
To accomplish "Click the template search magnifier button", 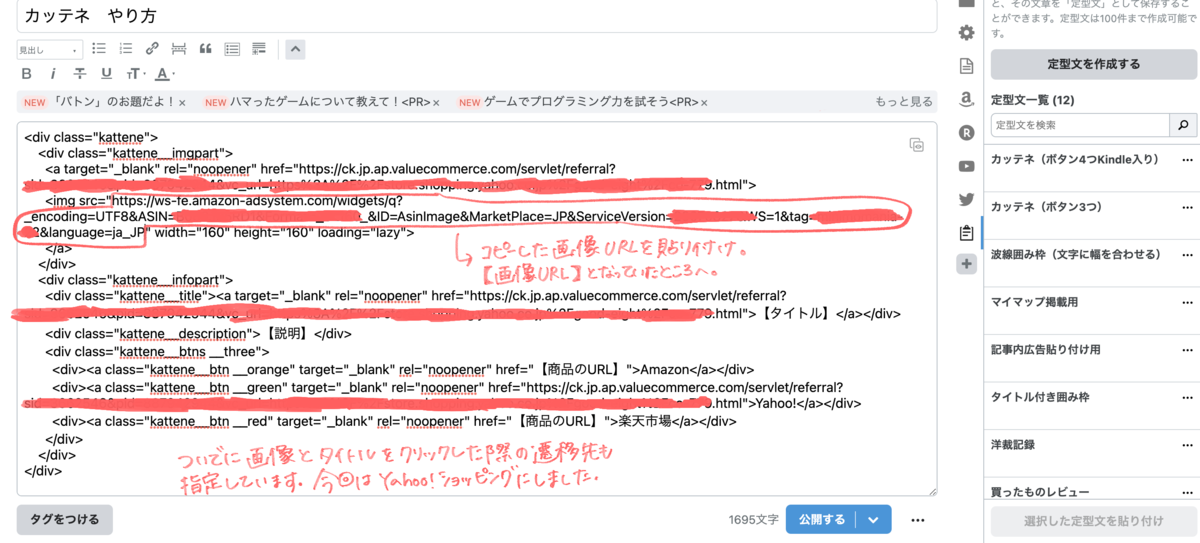I will pyautogui.click(x=1183, y=125).
